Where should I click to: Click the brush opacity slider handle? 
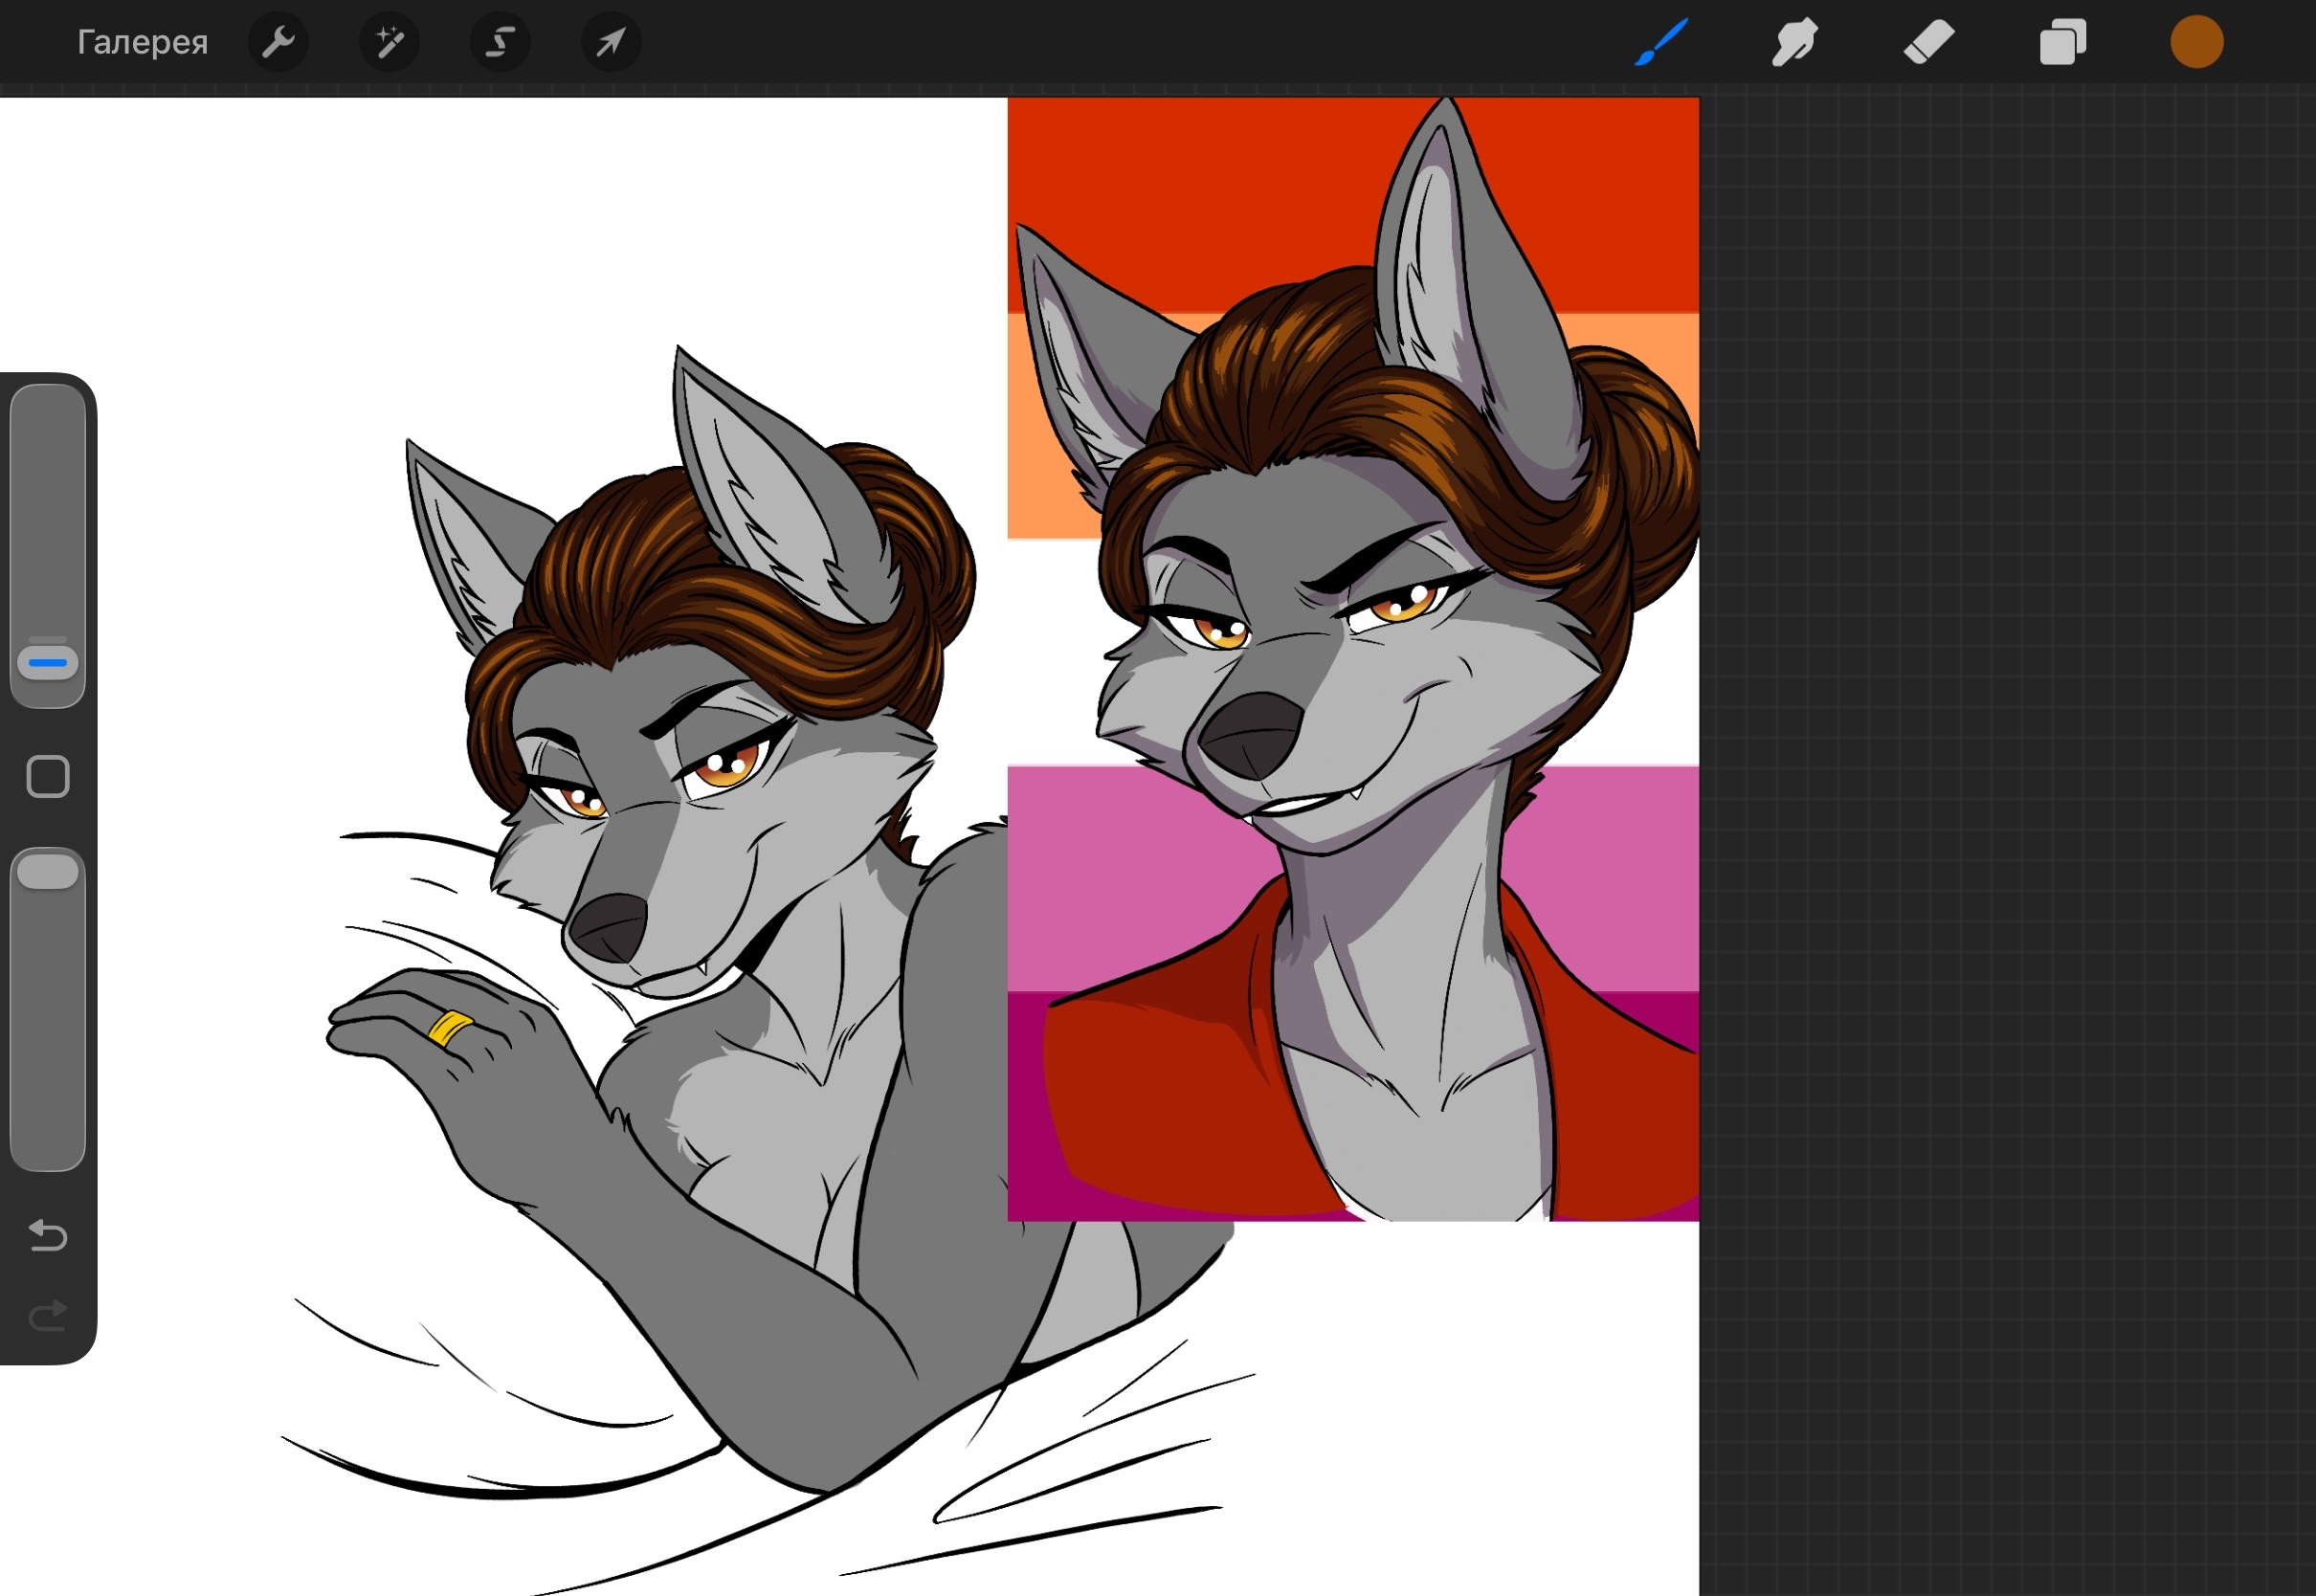tap(48, 871)
